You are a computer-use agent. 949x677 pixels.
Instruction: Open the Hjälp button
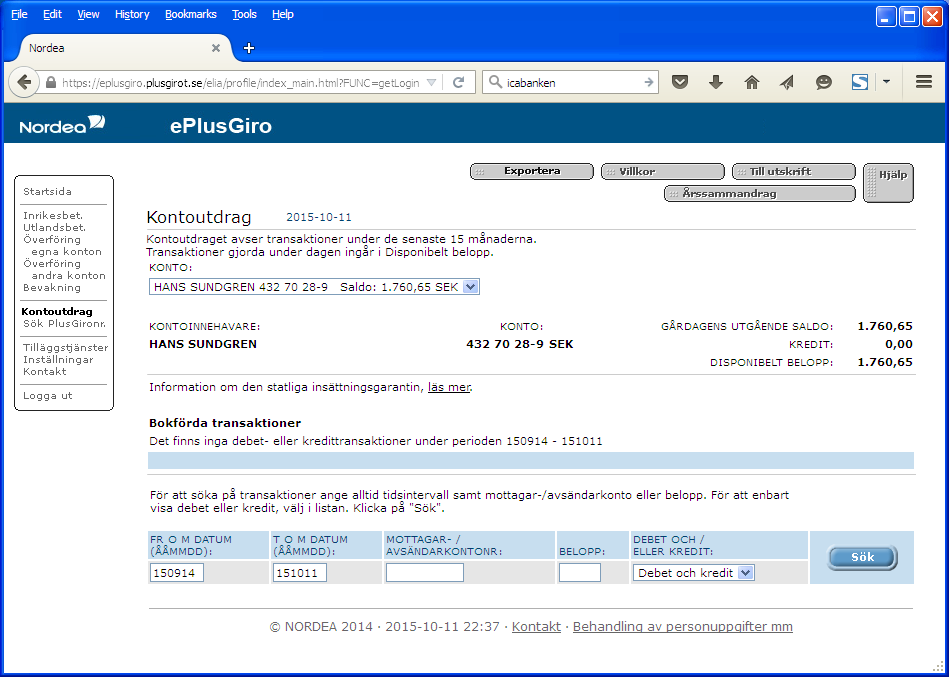888,183
